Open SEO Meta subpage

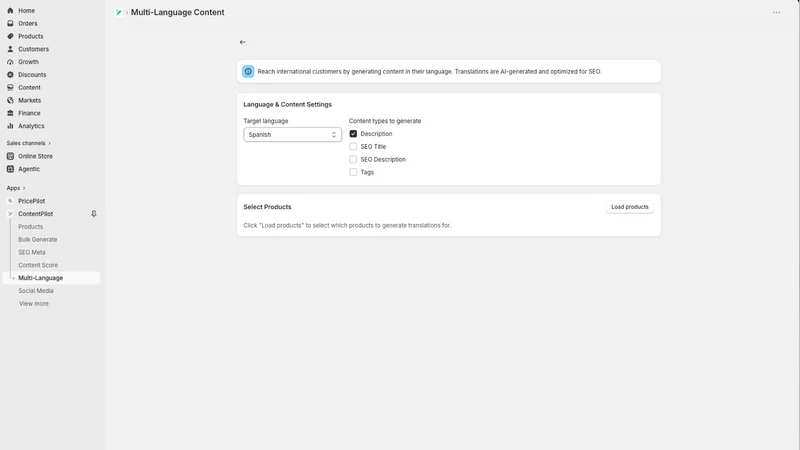32,253
